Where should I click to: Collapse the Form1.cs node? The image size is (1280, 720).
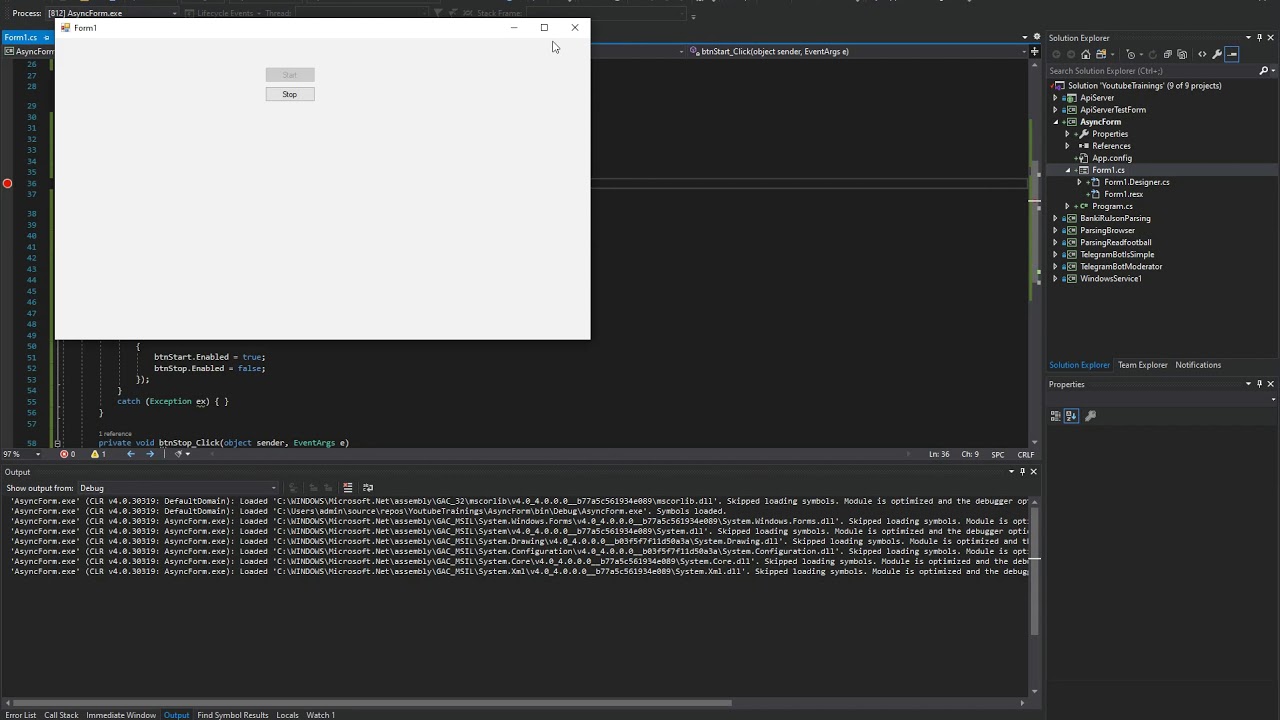point(1067,170)
